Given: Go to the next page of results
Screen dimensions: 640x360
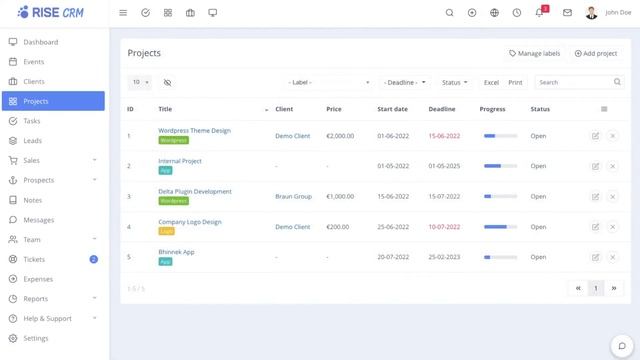Looking at the screenshot, I should click(x=613, y=288).
